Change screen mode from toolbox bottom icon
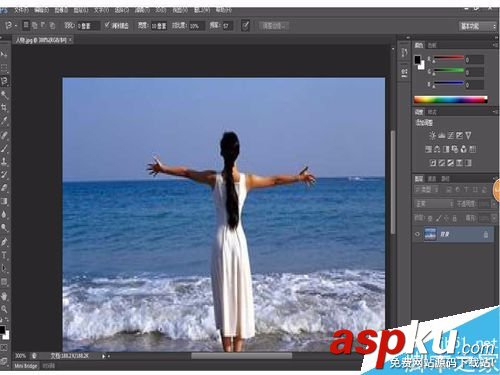This screenshot has width=500, height=375. (4, 361)
